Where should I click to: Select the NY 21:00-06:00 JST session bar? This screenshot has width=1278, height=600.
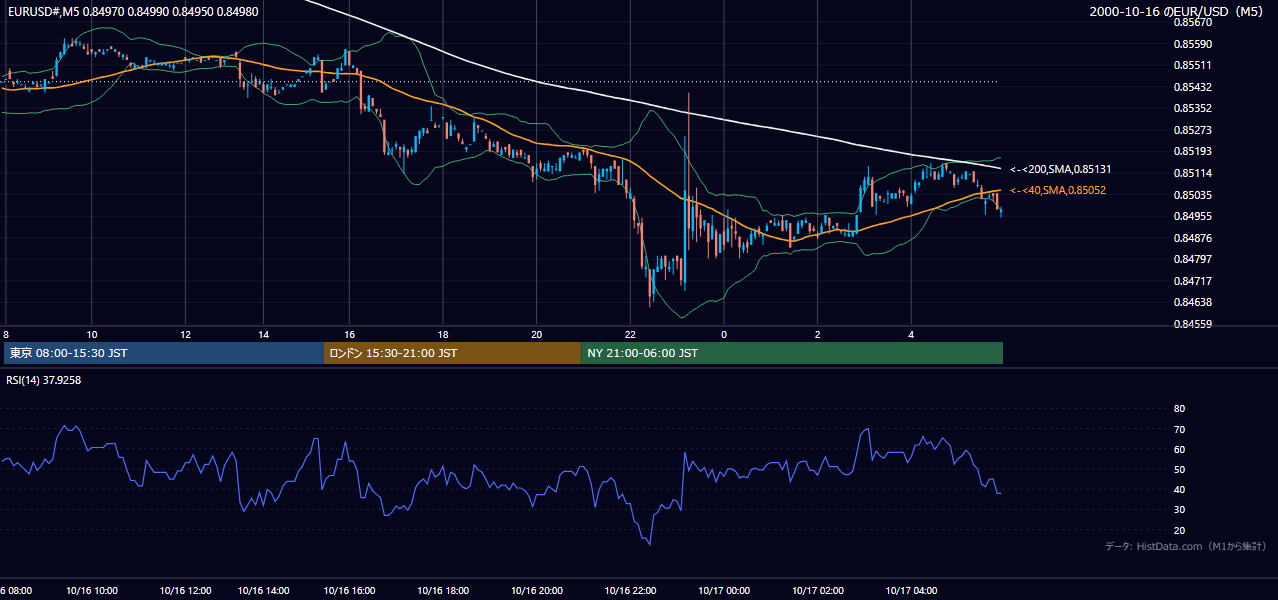[792, 353]
